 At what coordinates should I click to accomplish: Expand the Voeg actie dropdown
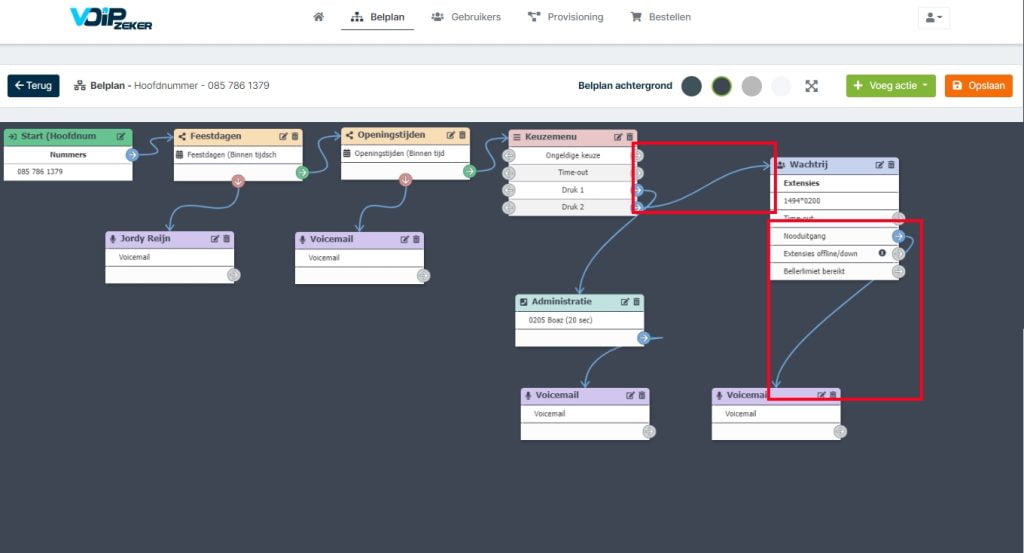pyautogui.click(x=891, y=86)
